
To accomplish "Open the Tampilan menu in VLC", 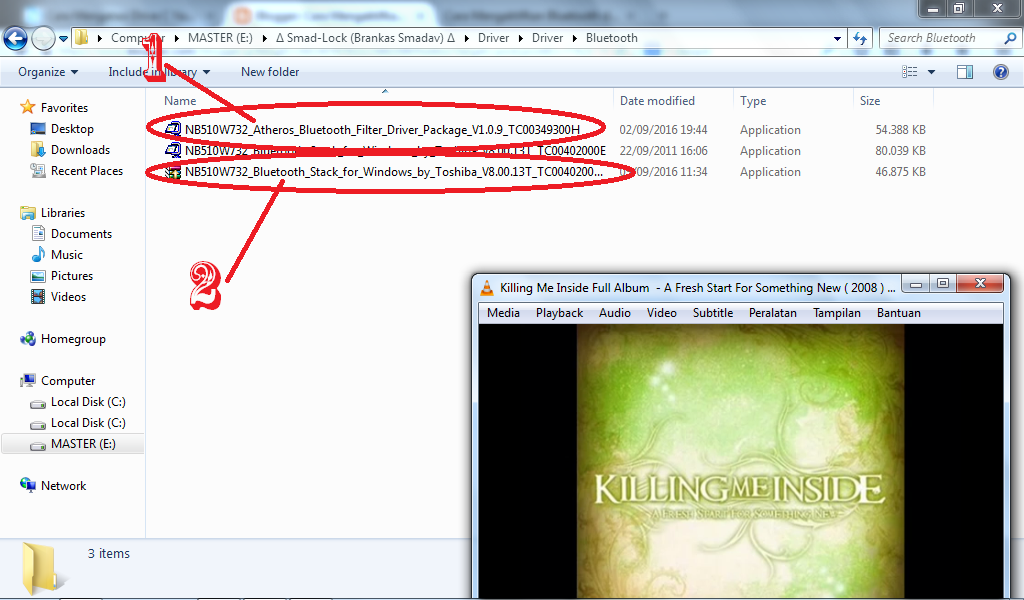I will pyautogui.click(x=837, y=313).
